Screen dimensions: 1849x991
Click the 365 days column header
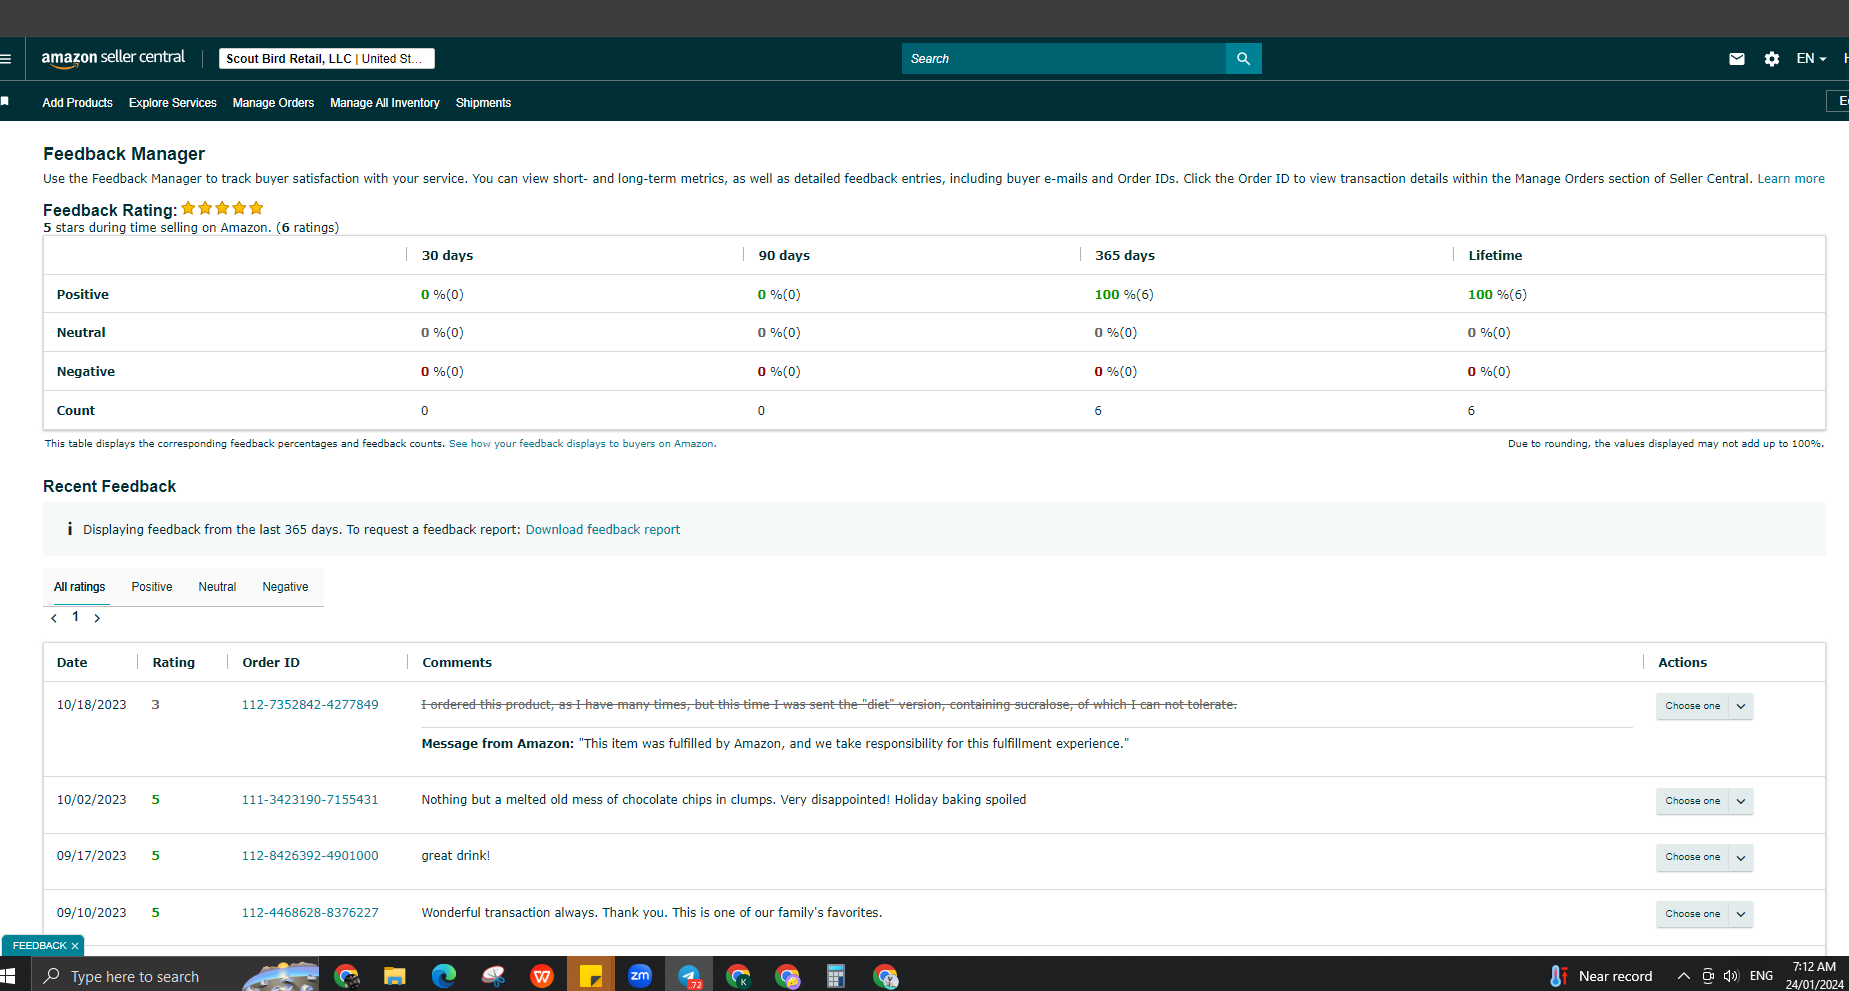[1125, 256]
